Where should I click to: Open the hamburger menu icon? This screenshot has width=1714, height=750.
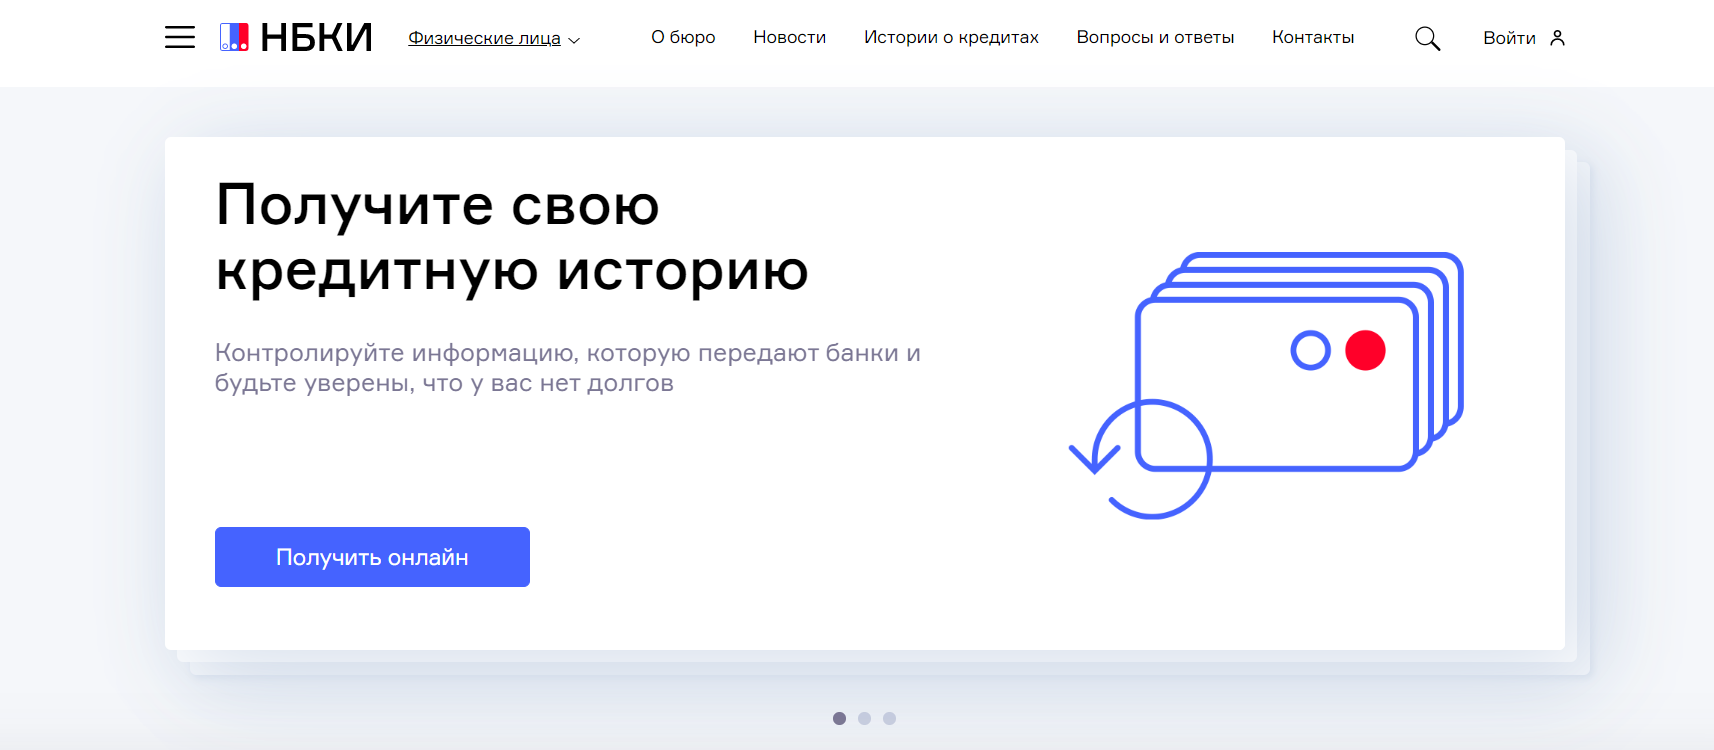pyautogui.click(x=180, y=38)
